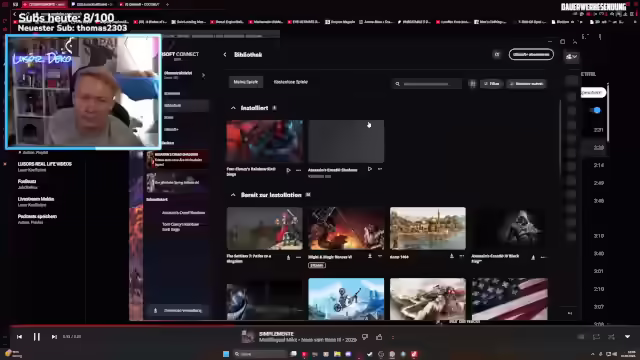Collapse the Installiert section

233,108
